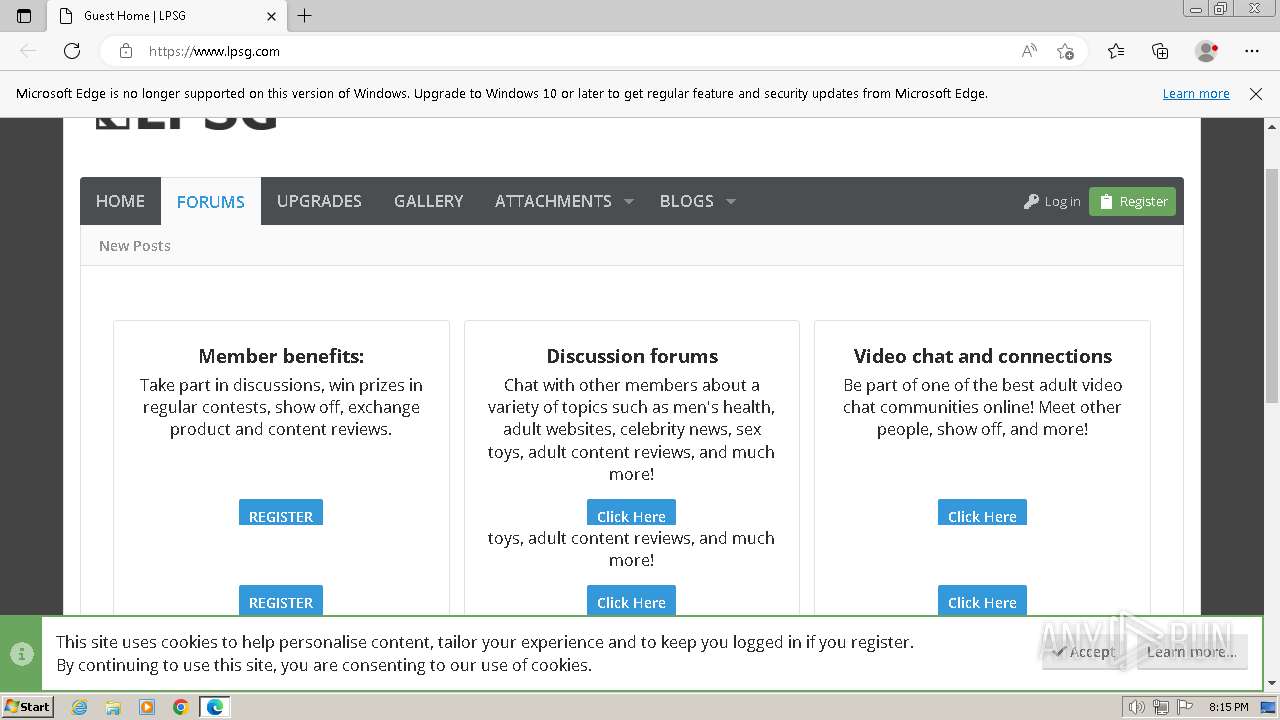Viewport: 1280px width, 720px height.
Task: Click lower Click Here under Discussion forums
Action: (x=631, y=600)
